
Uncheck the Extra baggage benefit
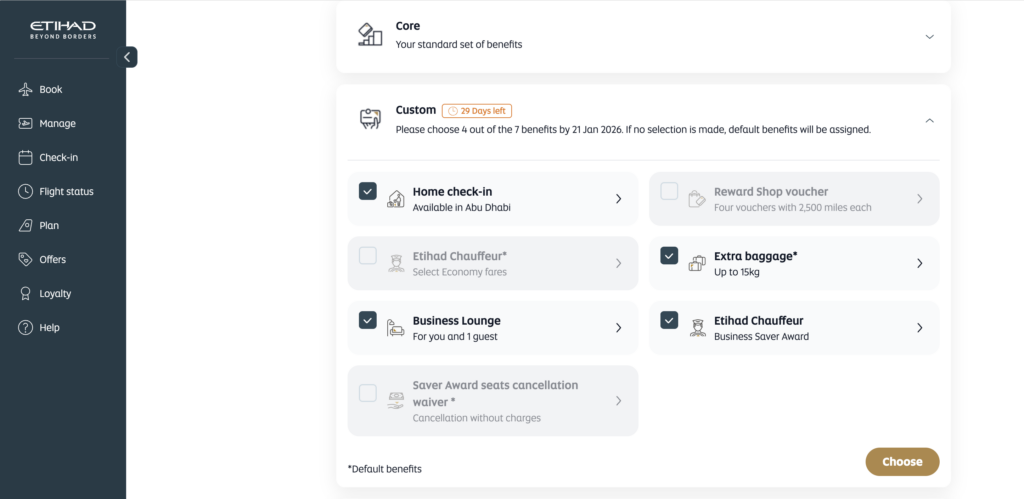[670, 256]
